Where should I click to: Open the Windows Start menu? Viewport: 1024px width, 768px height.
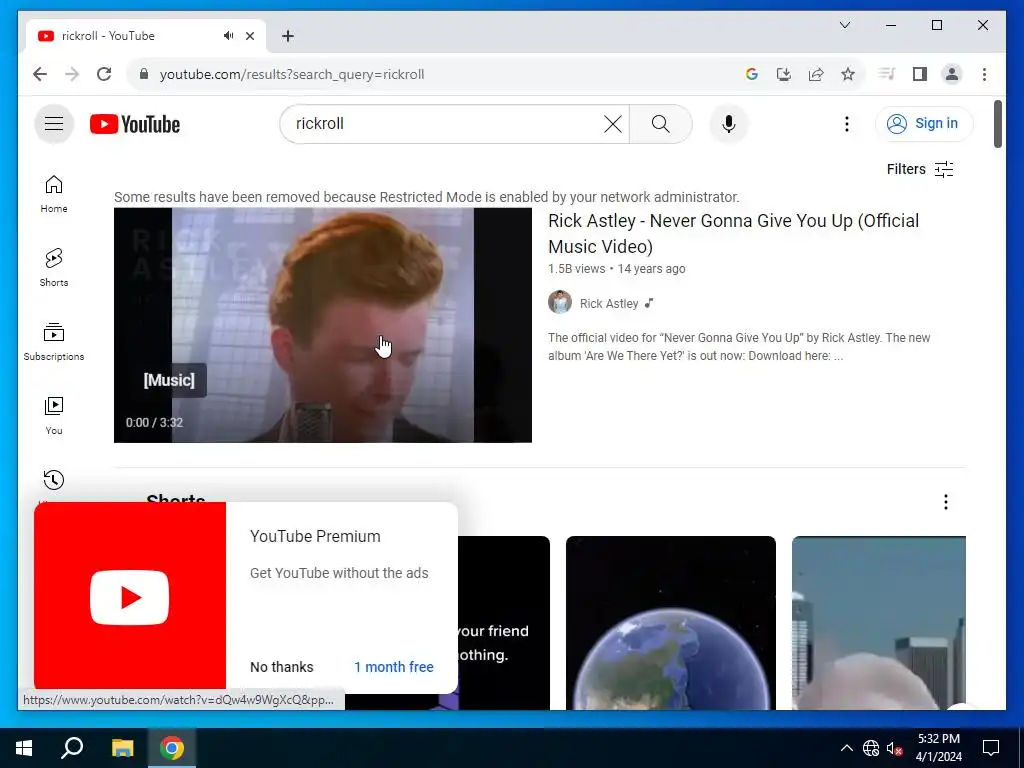click(24, 748)
